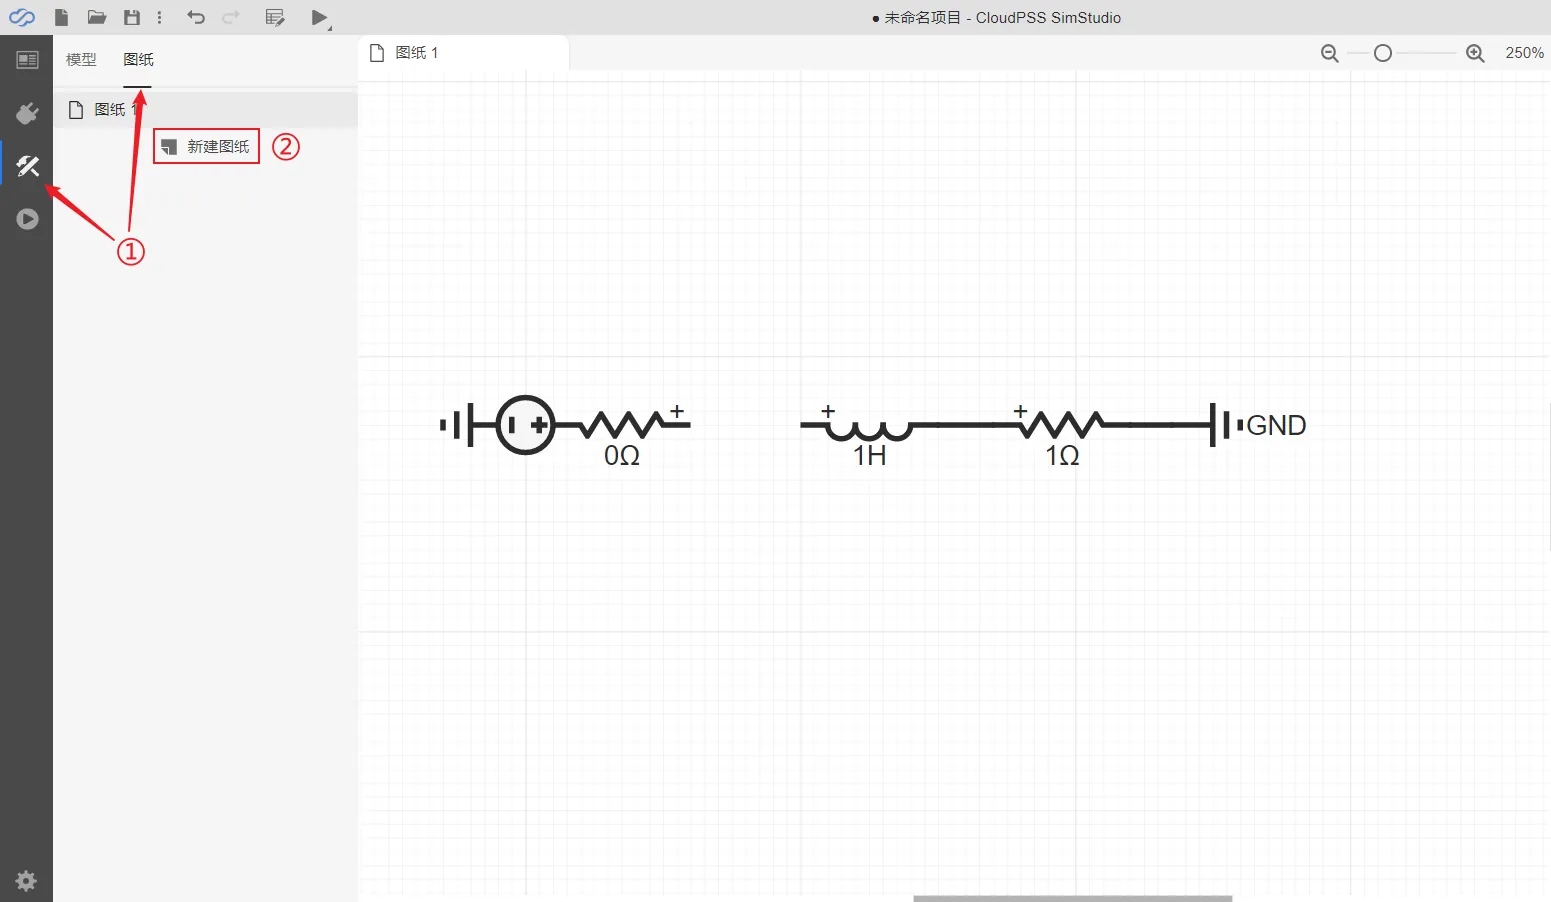The height and width of the screenshot is (902, 1551).
Task: Open settings via the gear icon
Action: pyautogui.click(x=26, y=881)
